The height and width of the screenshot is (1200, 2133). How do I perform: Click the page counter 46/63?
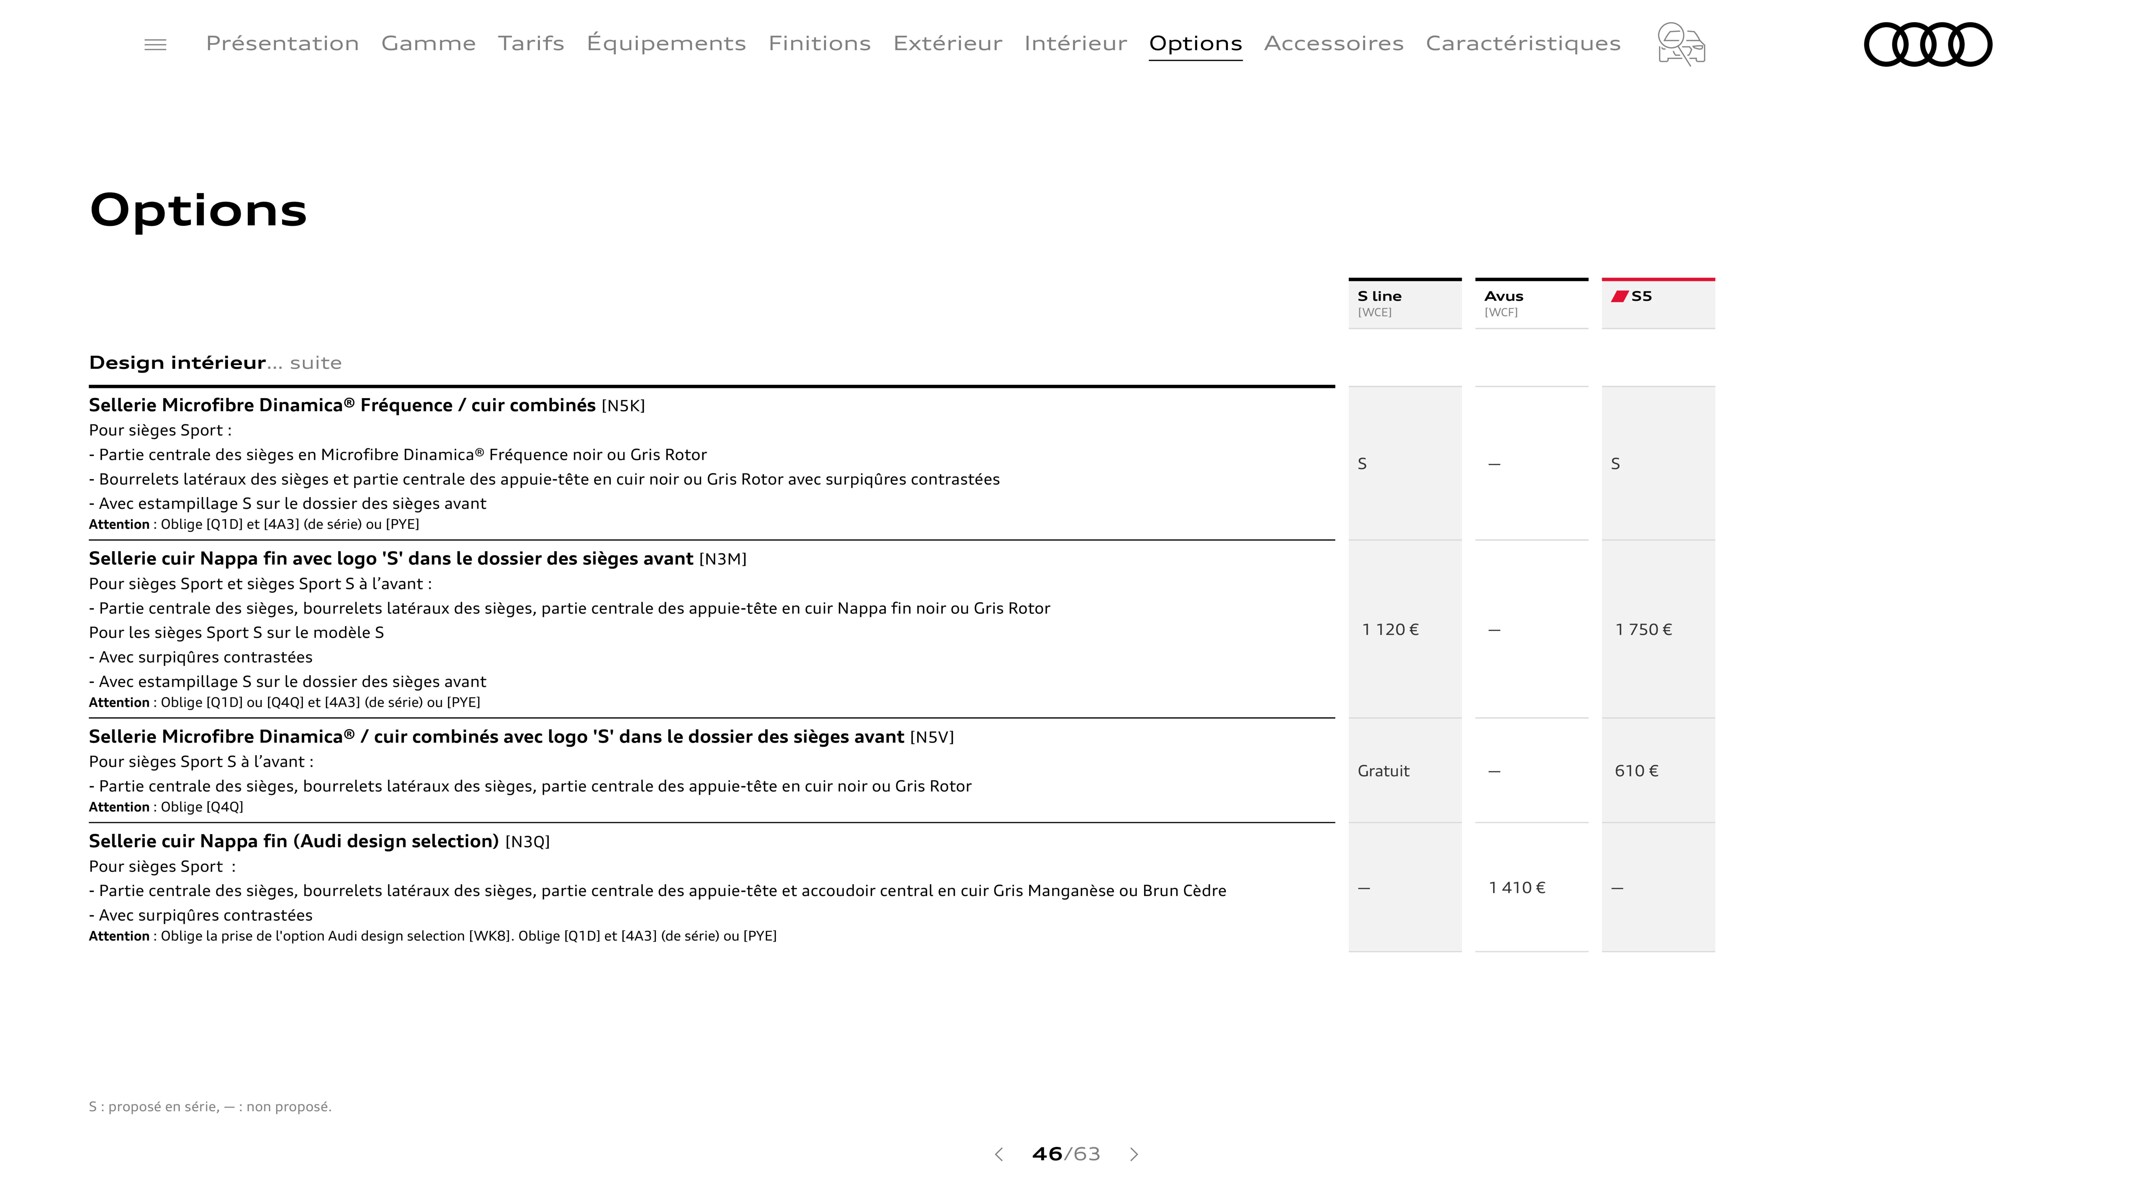click(x=1066, y=1154)
